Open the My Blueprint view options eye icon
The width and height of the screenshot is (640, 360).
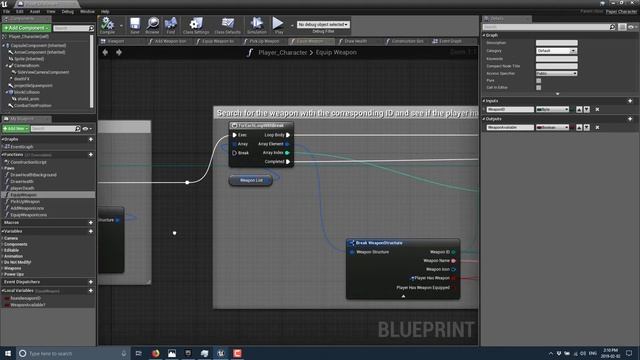[x=86, y=129]
